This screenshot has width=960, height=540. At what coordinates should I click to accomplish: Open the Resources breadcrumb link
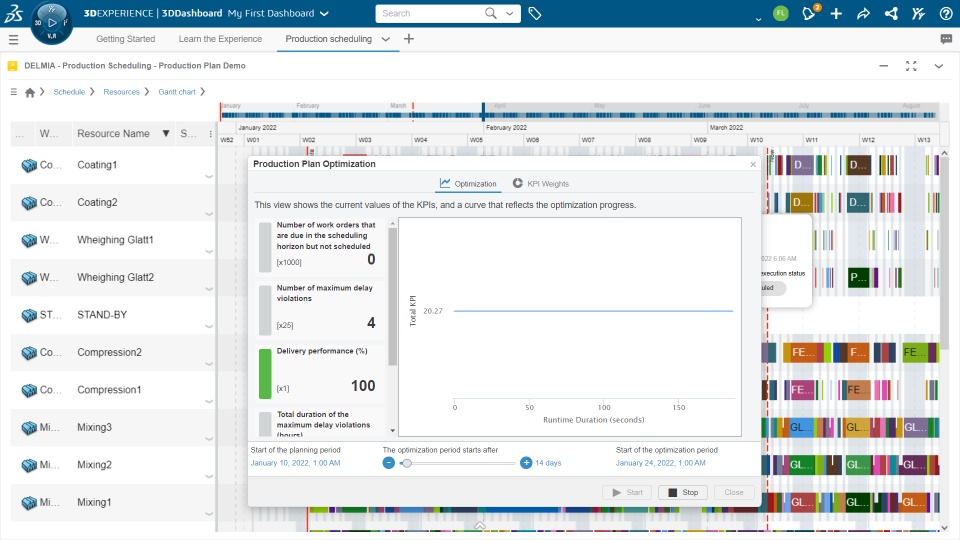click(x=121, y=92)
